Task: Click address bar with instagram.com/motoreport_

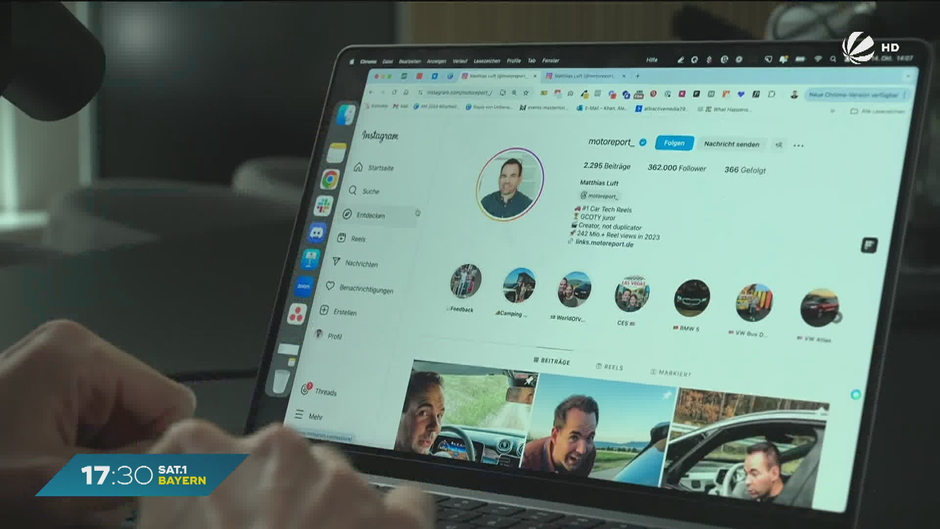Action: 460,92
